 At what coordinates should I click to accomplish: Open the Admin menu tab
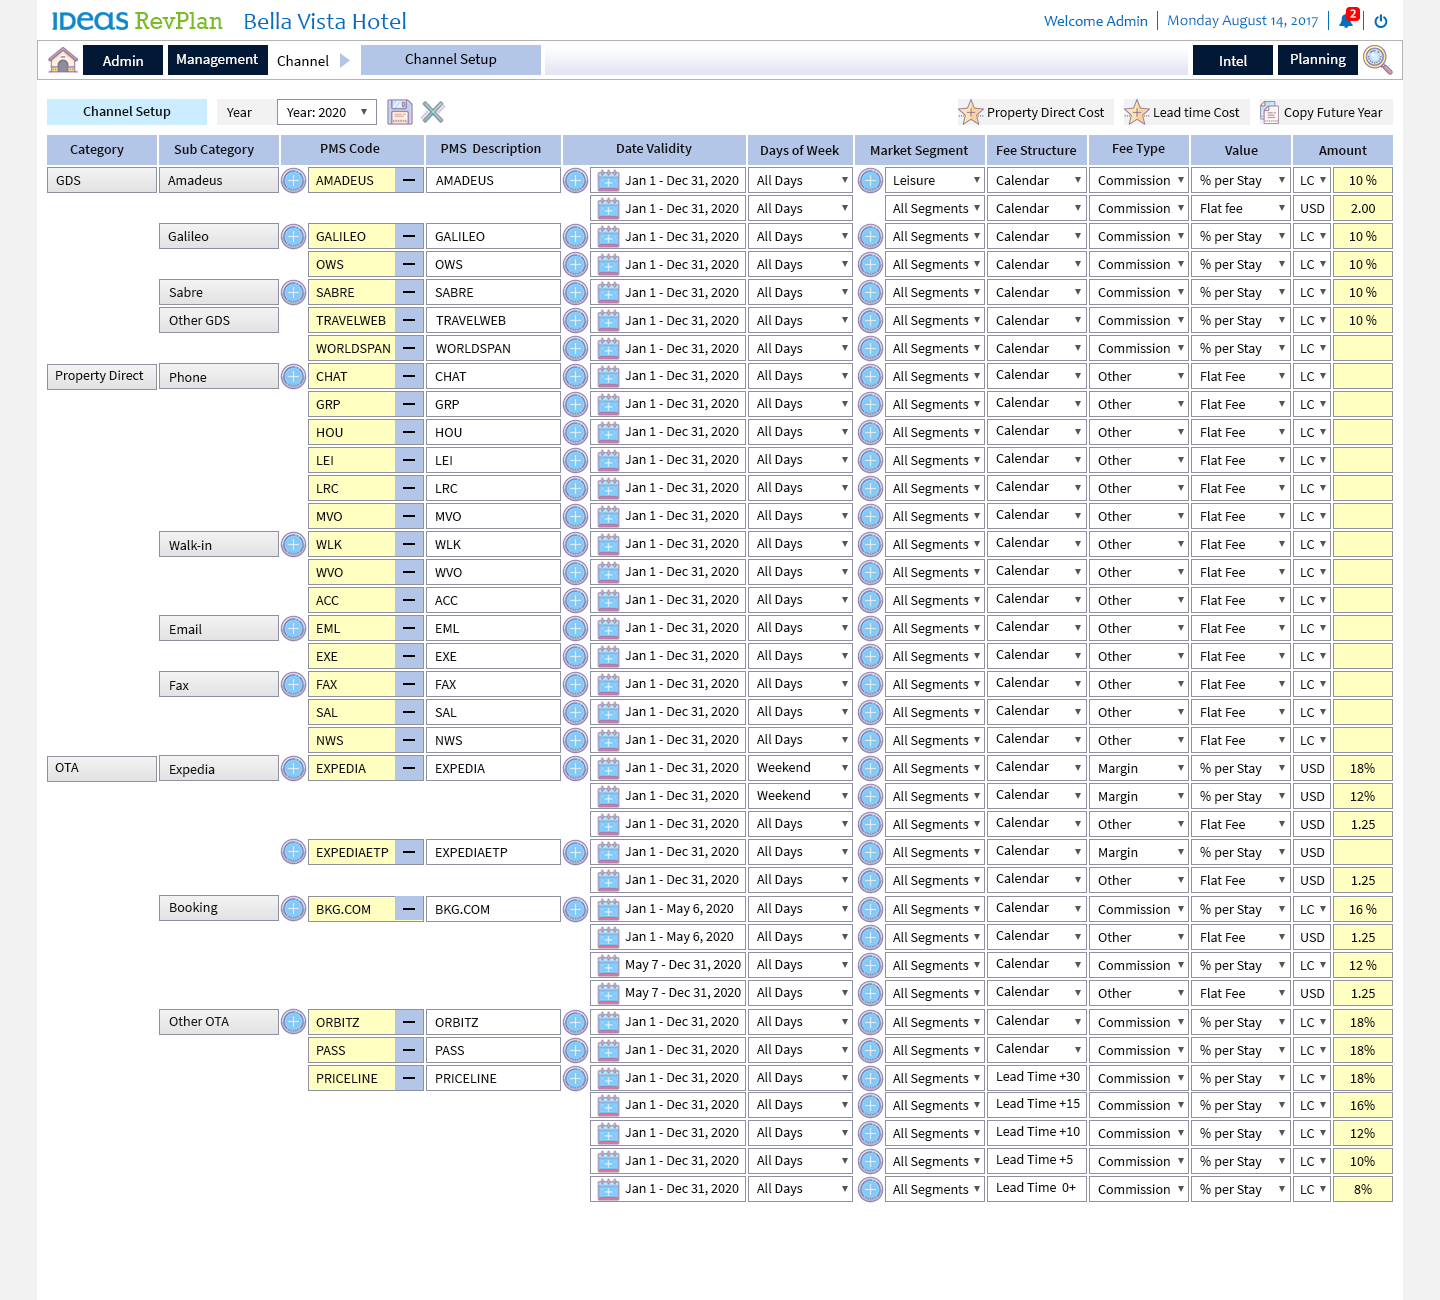(123, 61)
